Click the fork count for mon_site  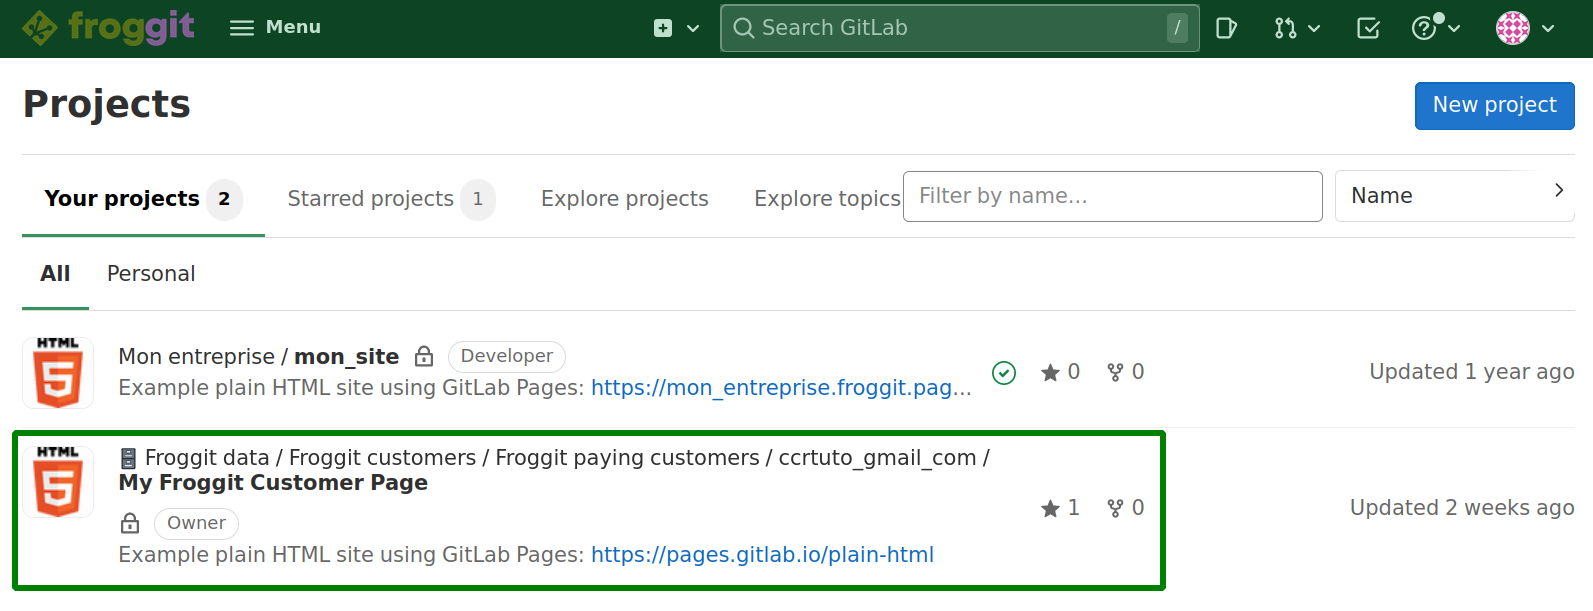click(1125, 372)
